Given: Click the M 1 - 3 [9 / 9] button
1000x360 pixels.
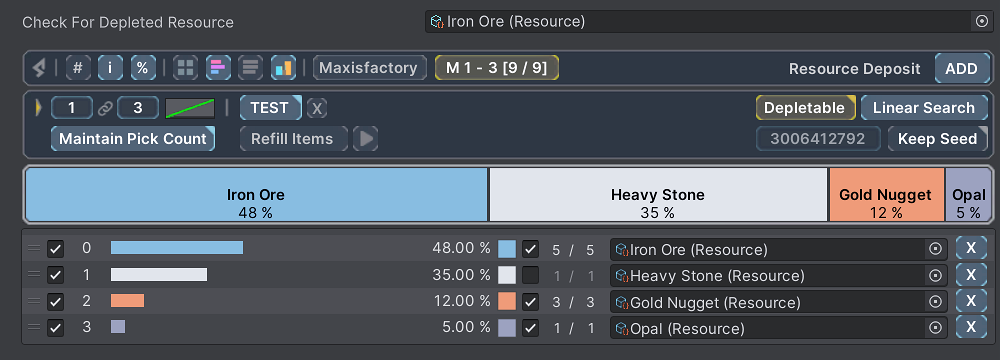Looking at the screenshot, I should pos(496,68).
